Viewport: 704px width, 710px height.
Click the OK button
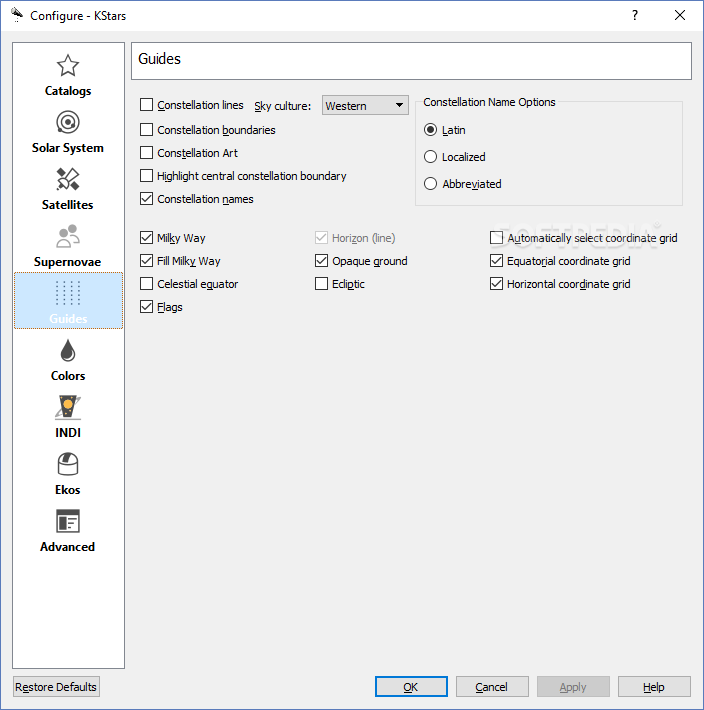(411, 687)
